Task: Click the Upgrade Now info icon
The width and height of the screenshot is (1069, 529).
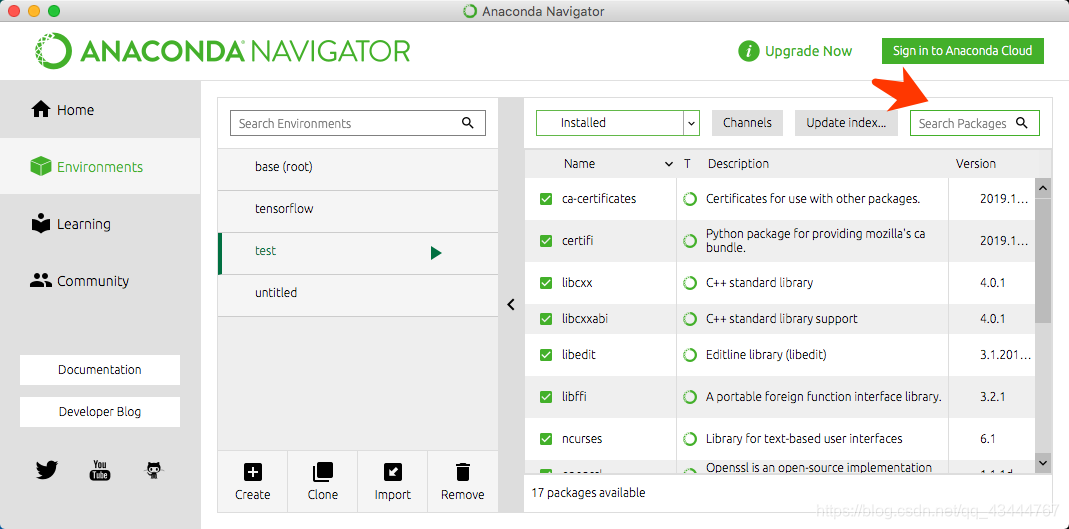Action: (749, 51)
